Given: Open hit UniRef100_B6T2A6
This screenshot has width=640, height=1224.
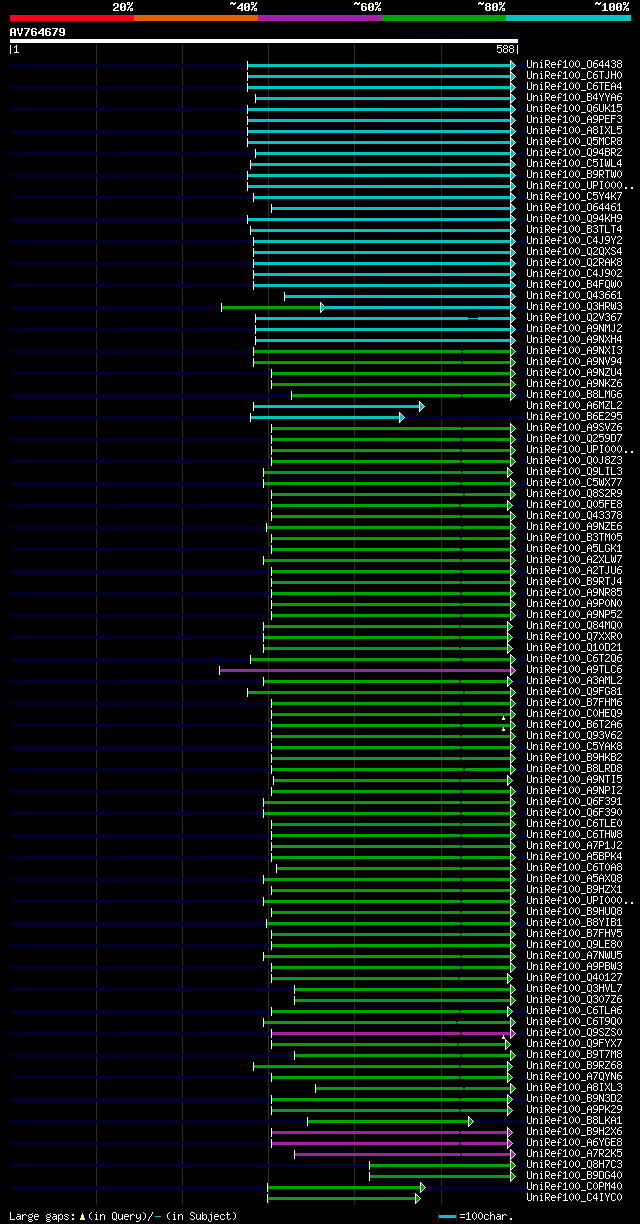Looking at the screenshot, I should 575,724.
